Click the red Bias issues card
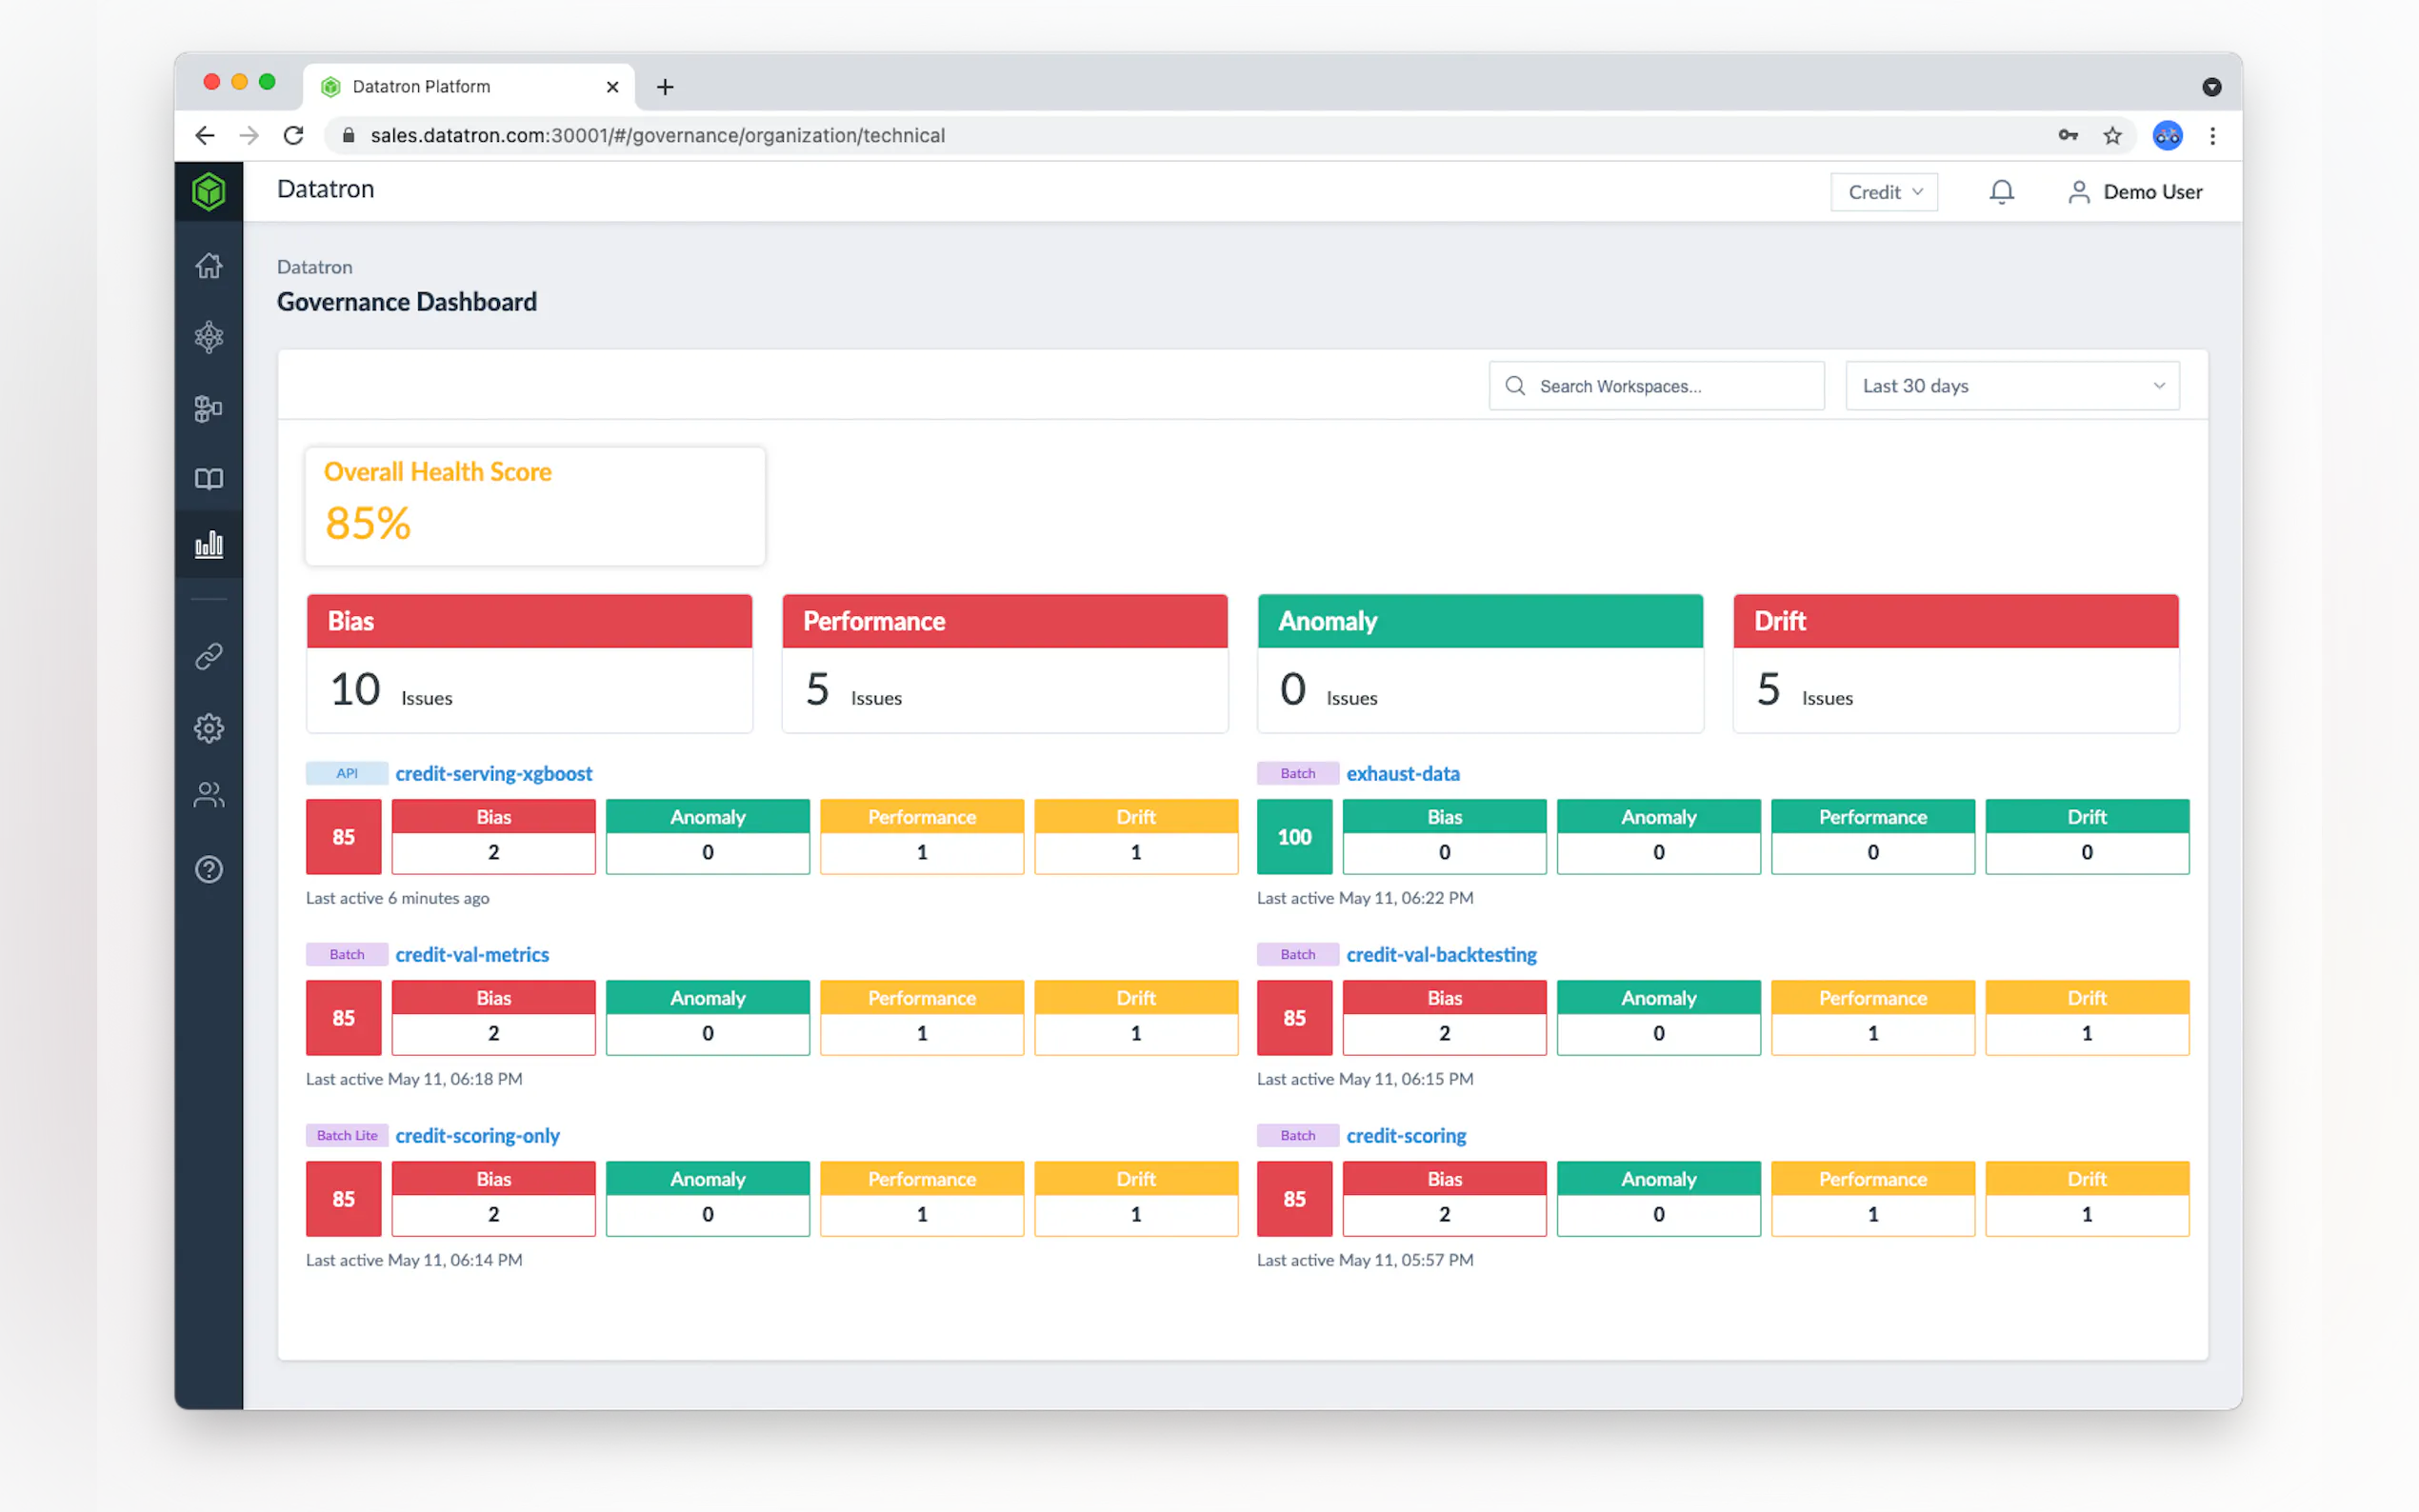 tap(529, 663)
